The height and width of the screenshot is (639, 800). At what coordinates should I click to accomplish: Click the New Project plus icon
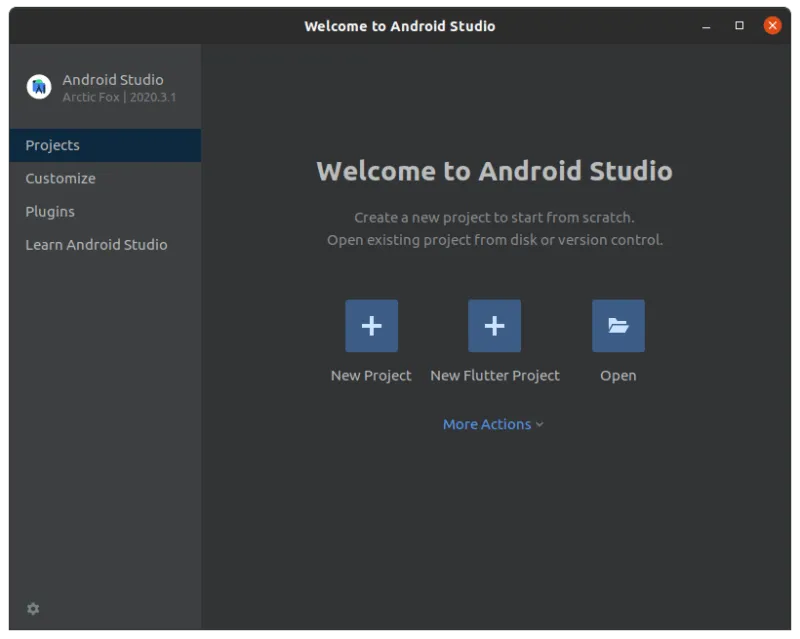tap(371, 326)
